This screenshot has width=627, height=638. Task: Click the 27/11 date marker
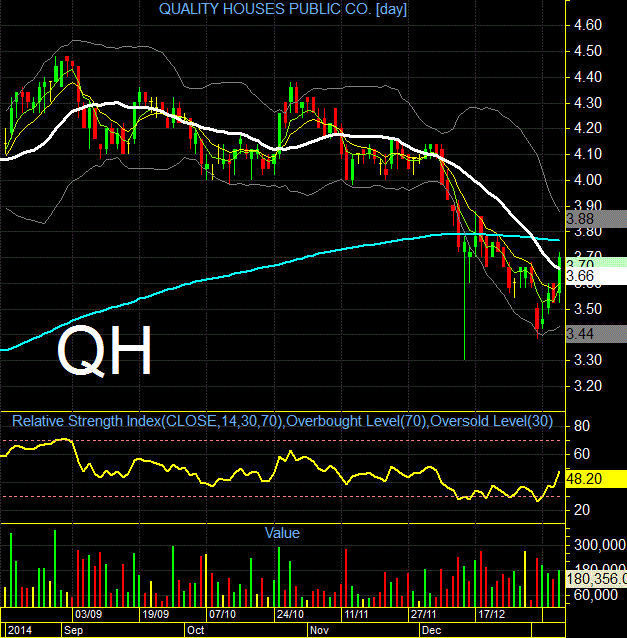[423, 614]
